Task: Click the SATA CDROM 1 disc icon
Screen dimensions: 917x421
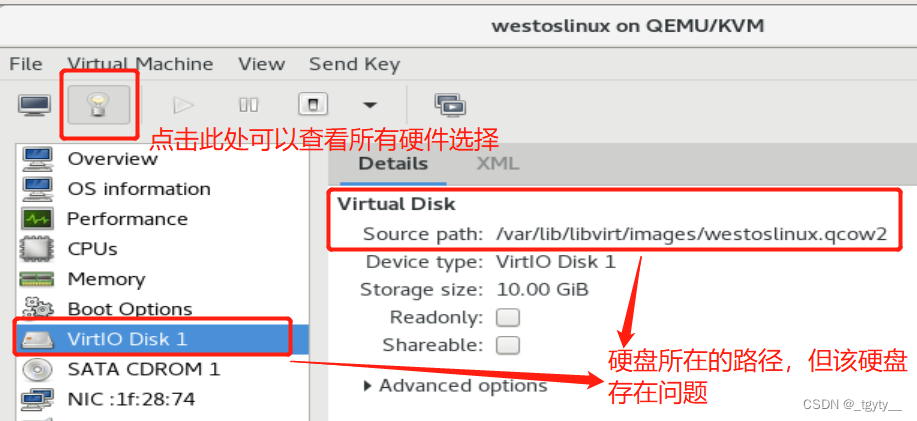Action: 38,369
